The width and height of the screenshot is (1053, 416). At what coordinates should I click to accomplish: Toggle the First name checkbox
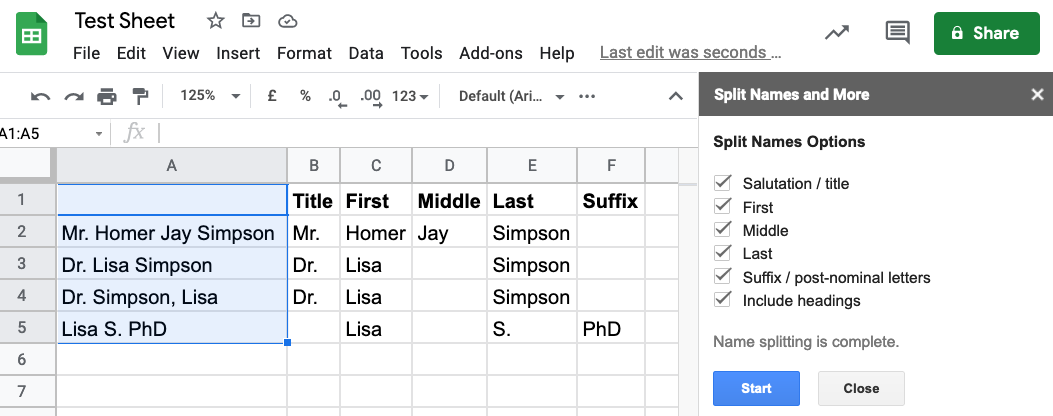click(x=723, y=206)
